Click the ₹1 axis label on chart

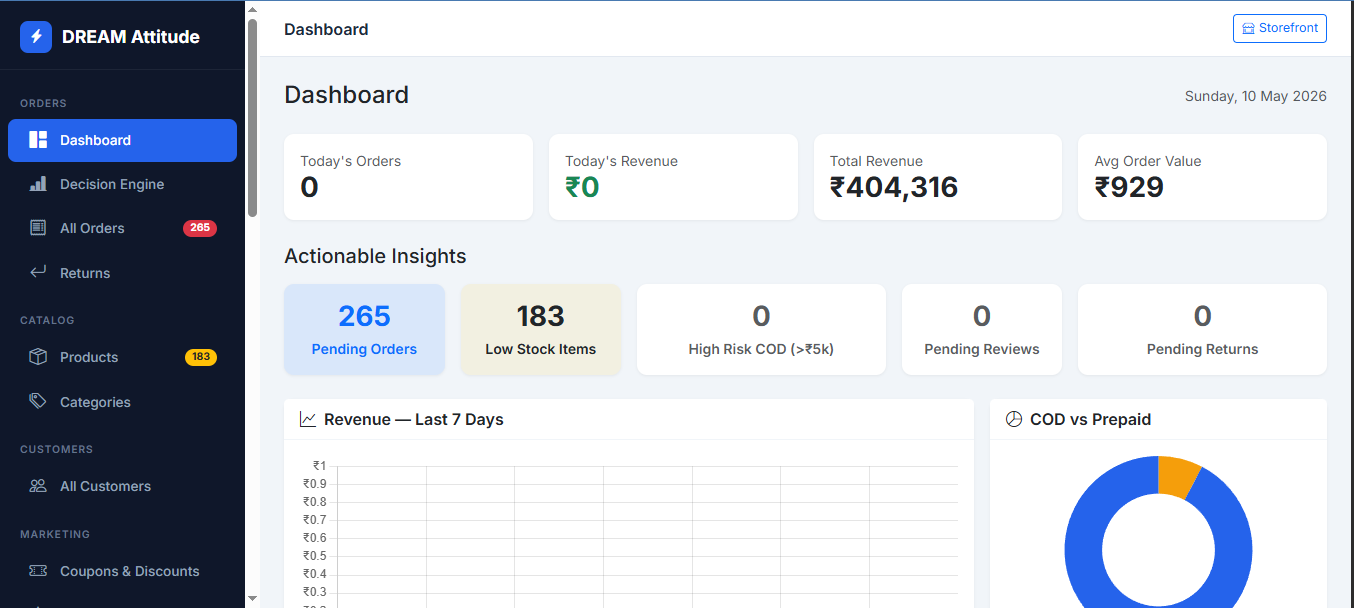pos(319,465)
